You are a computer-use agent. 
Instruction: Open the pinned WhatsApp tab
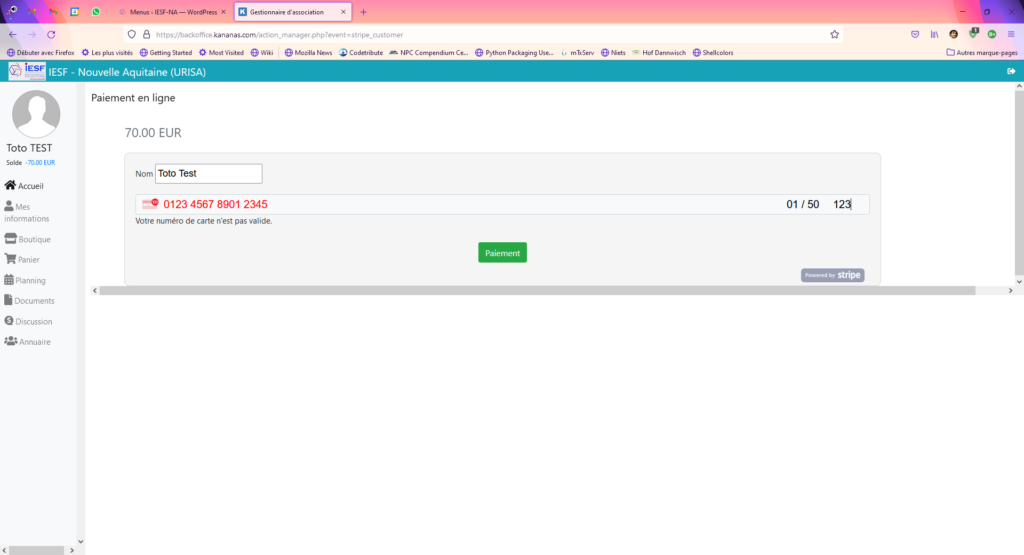point(96,12)
